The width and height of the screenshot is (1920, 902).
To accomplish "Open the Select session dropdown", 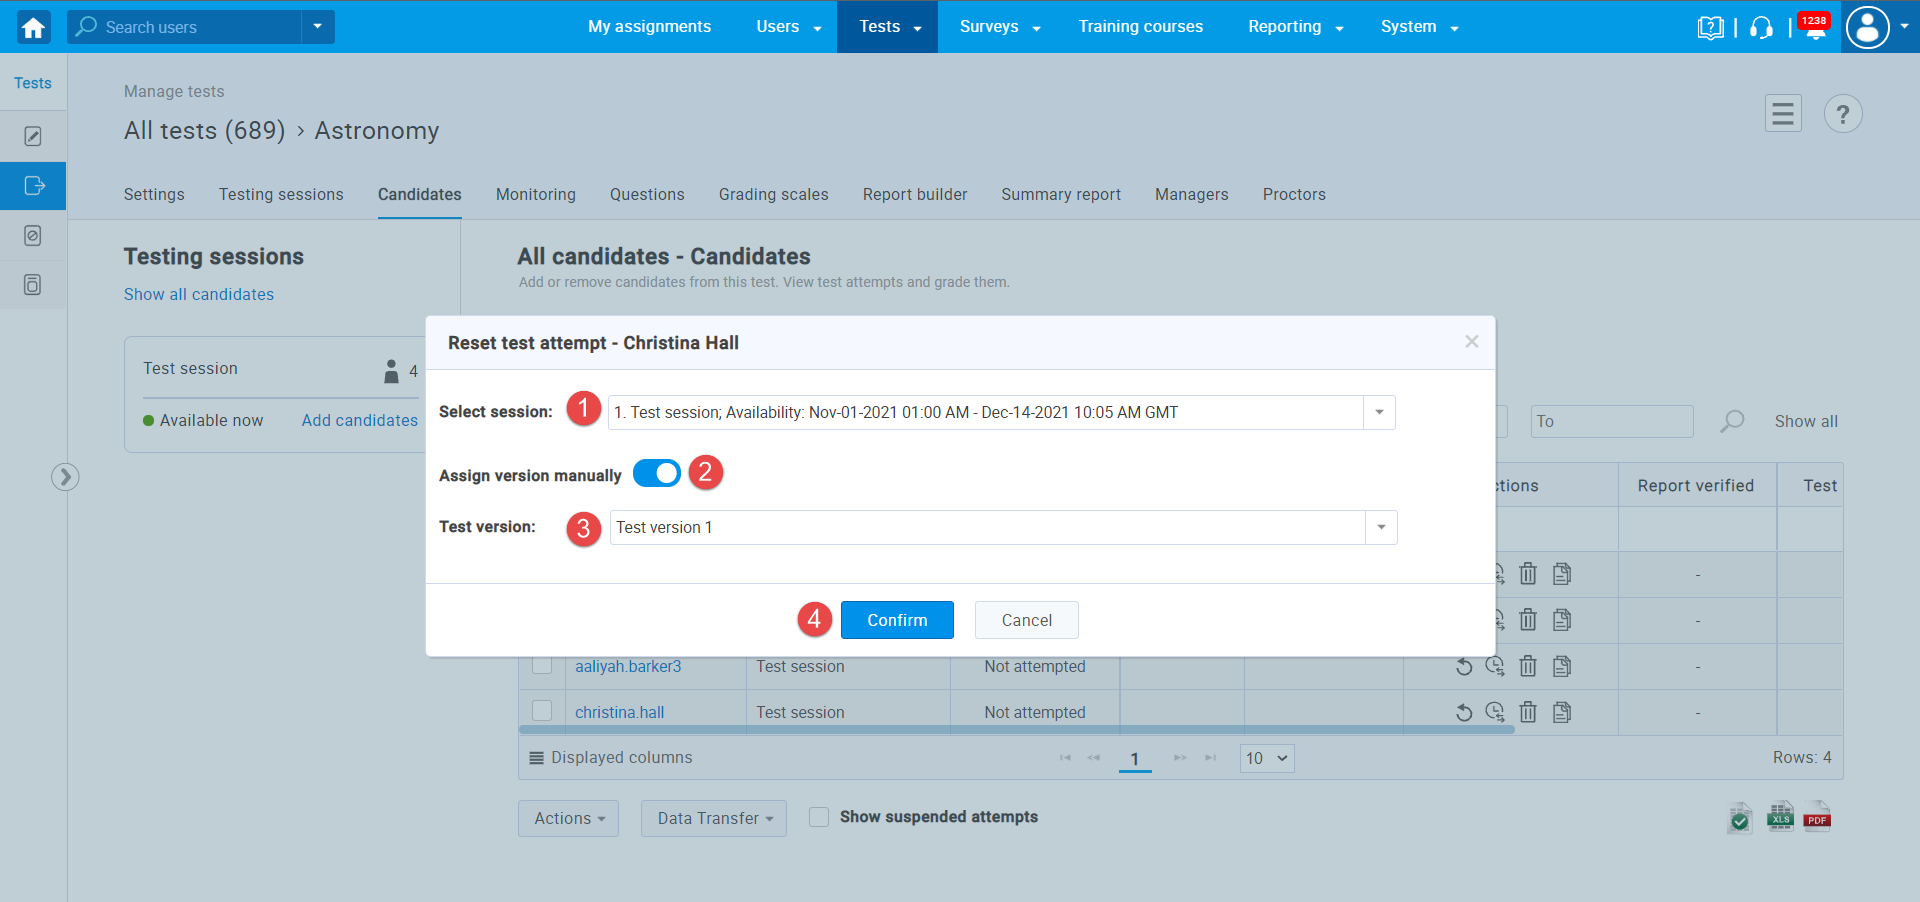I will pyautogui.click(x=1380, y=412).
